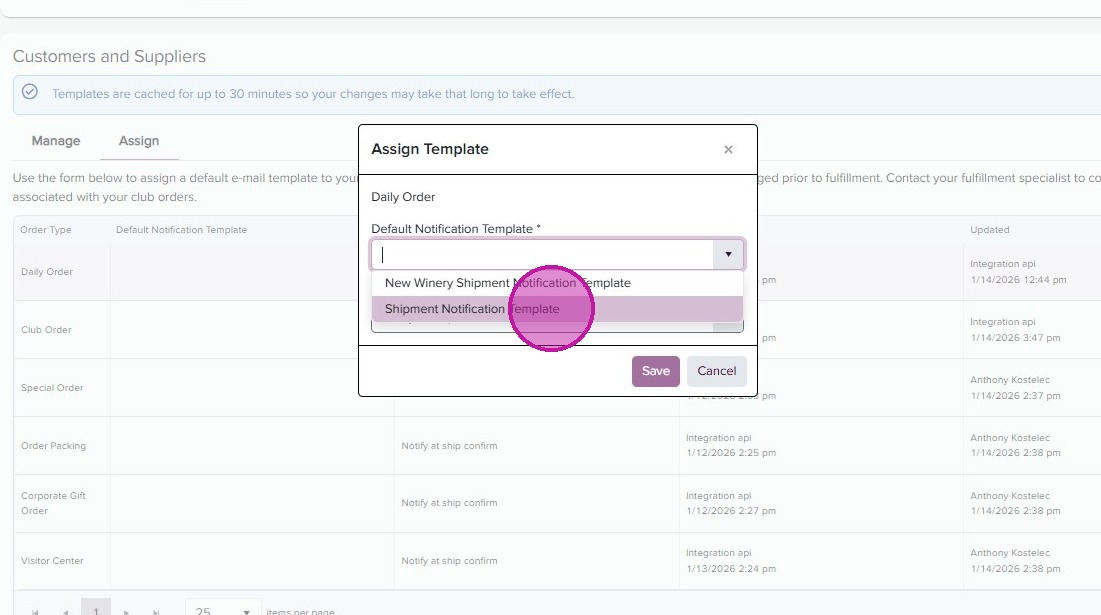Choose New Winery Shipment Notification Template option
Image resolution: width=1101 pixels, height=615 pixels.
click(507, 283)
